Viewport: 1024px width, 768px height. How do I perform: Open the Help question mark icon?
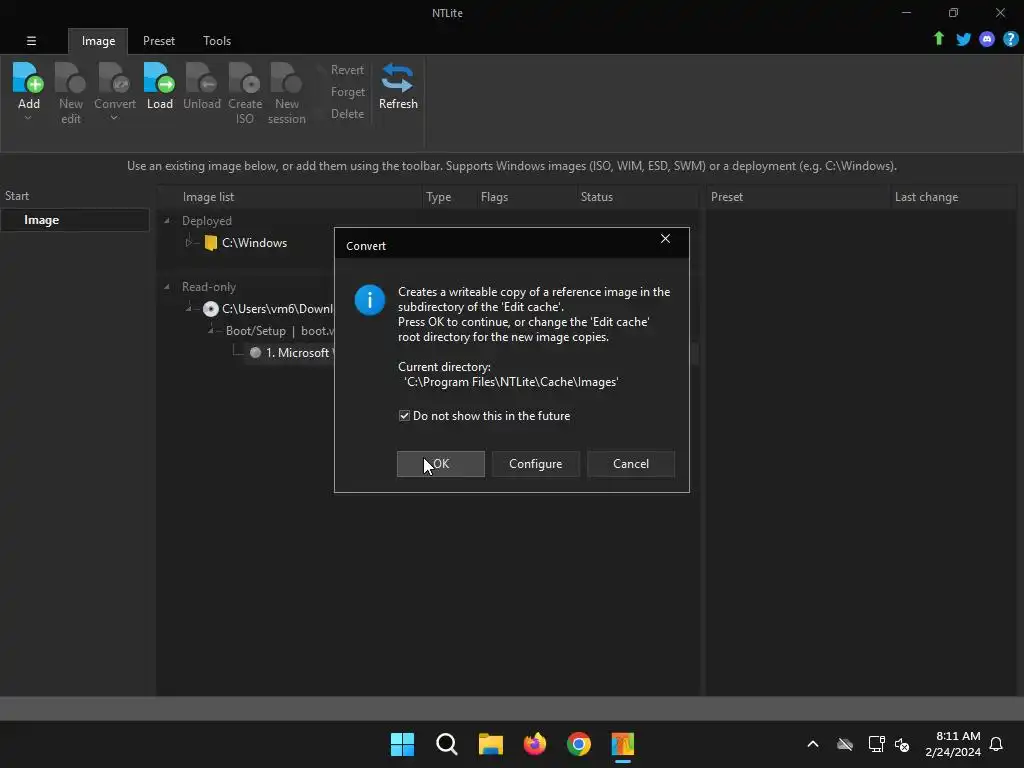[x=1010, y=39]
